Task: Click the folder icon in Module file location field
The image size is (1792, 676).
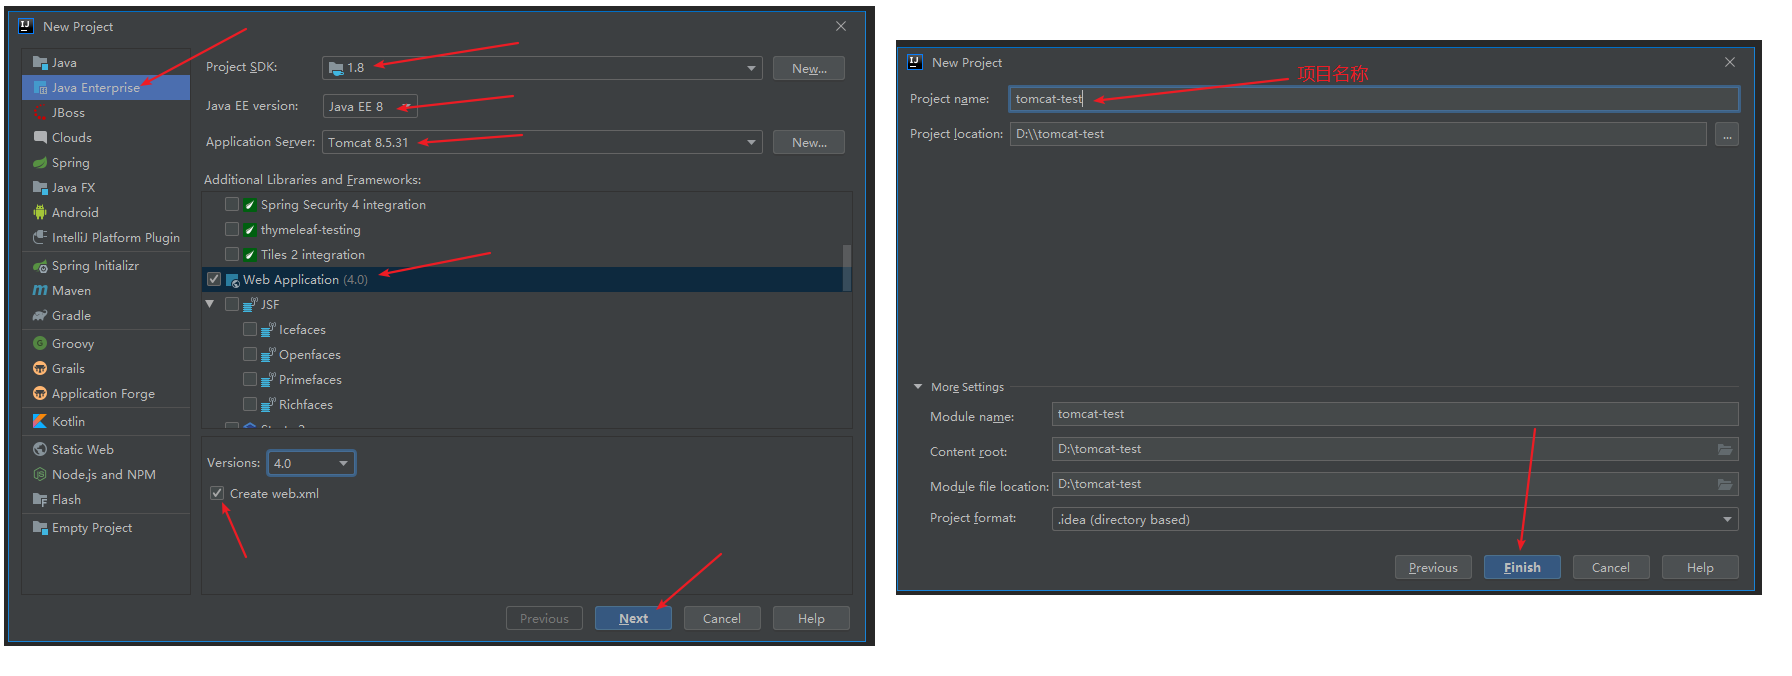Action: (x=1725, y=485)
